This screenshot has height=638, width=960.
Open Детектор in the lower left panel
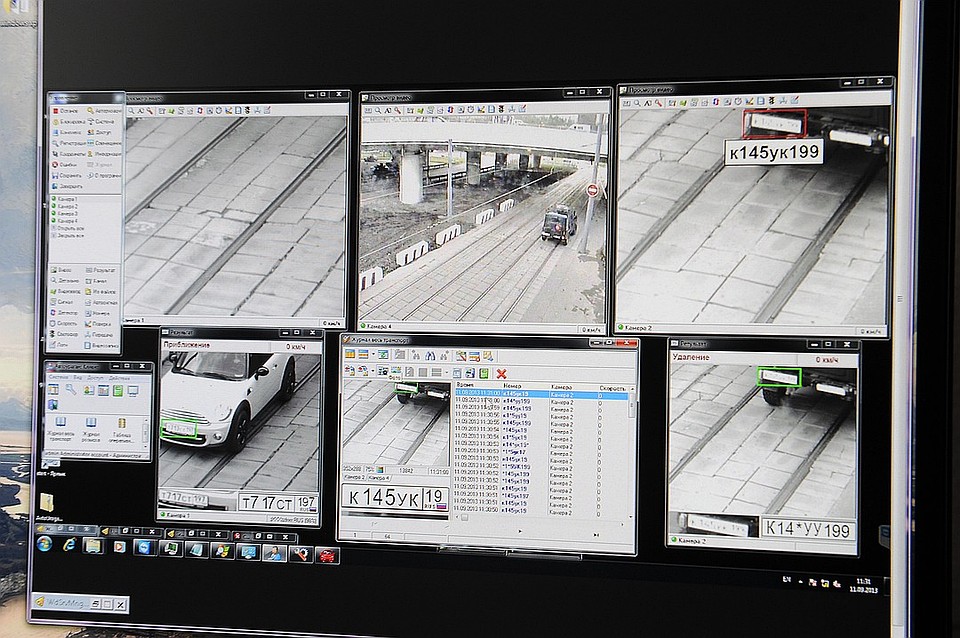click(64, 313)
